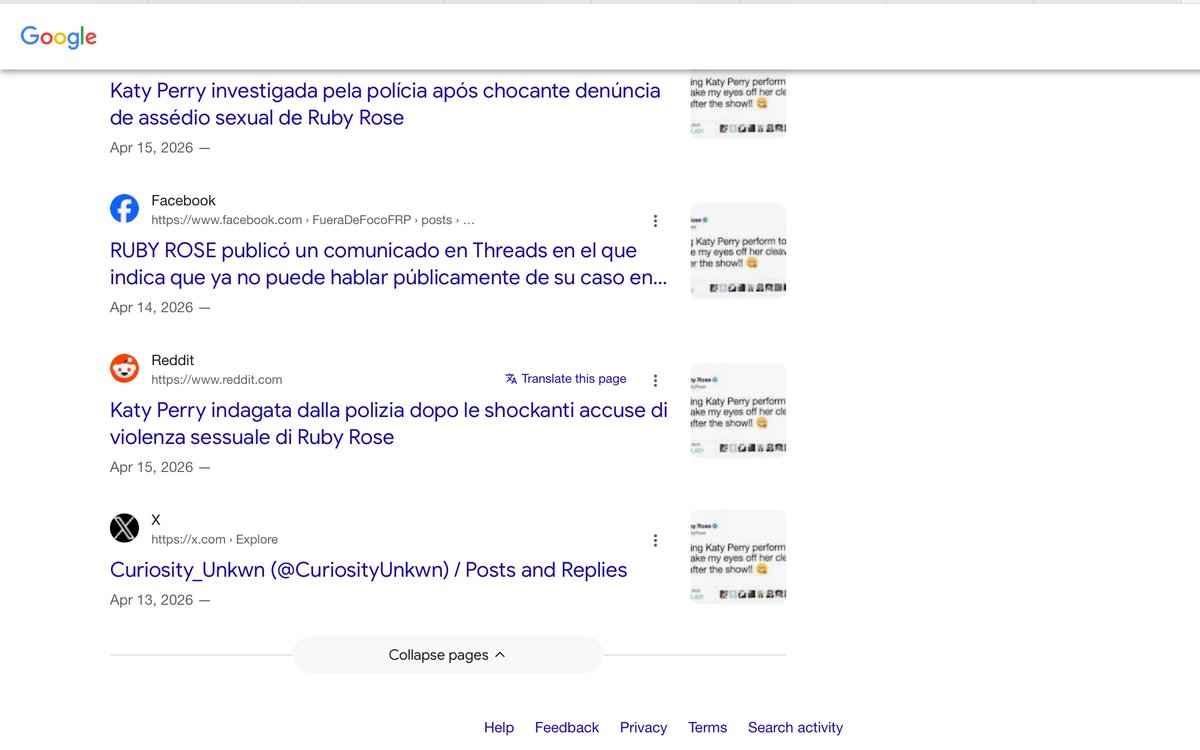Click the Facebook site name text
The image size is (1200, 750).
183,200
